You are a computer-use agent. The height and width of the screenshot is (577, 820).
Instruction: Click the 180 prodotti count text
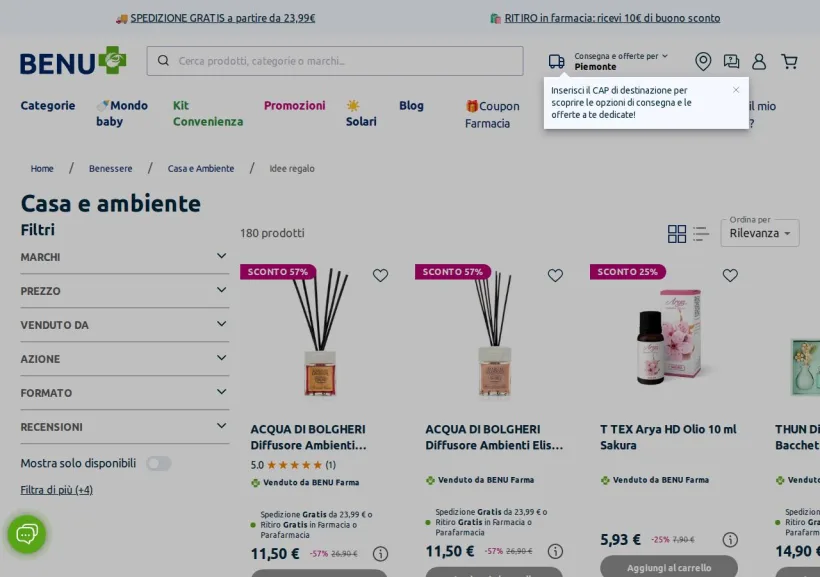[272, 233]
